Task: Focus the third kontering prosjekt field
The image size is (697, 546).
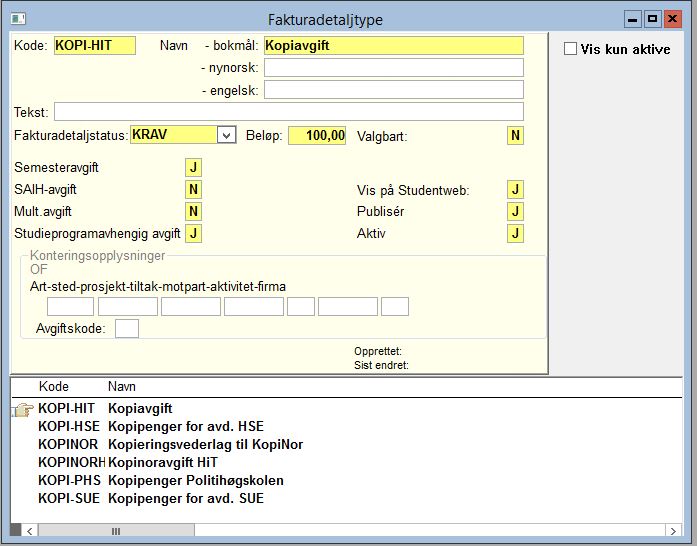Action: [191, 307]
